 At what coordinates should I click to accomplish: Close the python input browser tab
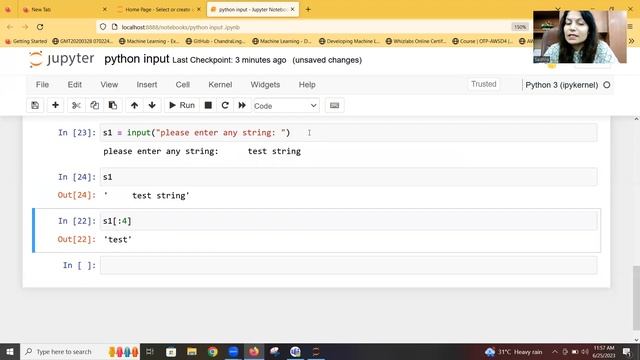(x=293, y=9)
